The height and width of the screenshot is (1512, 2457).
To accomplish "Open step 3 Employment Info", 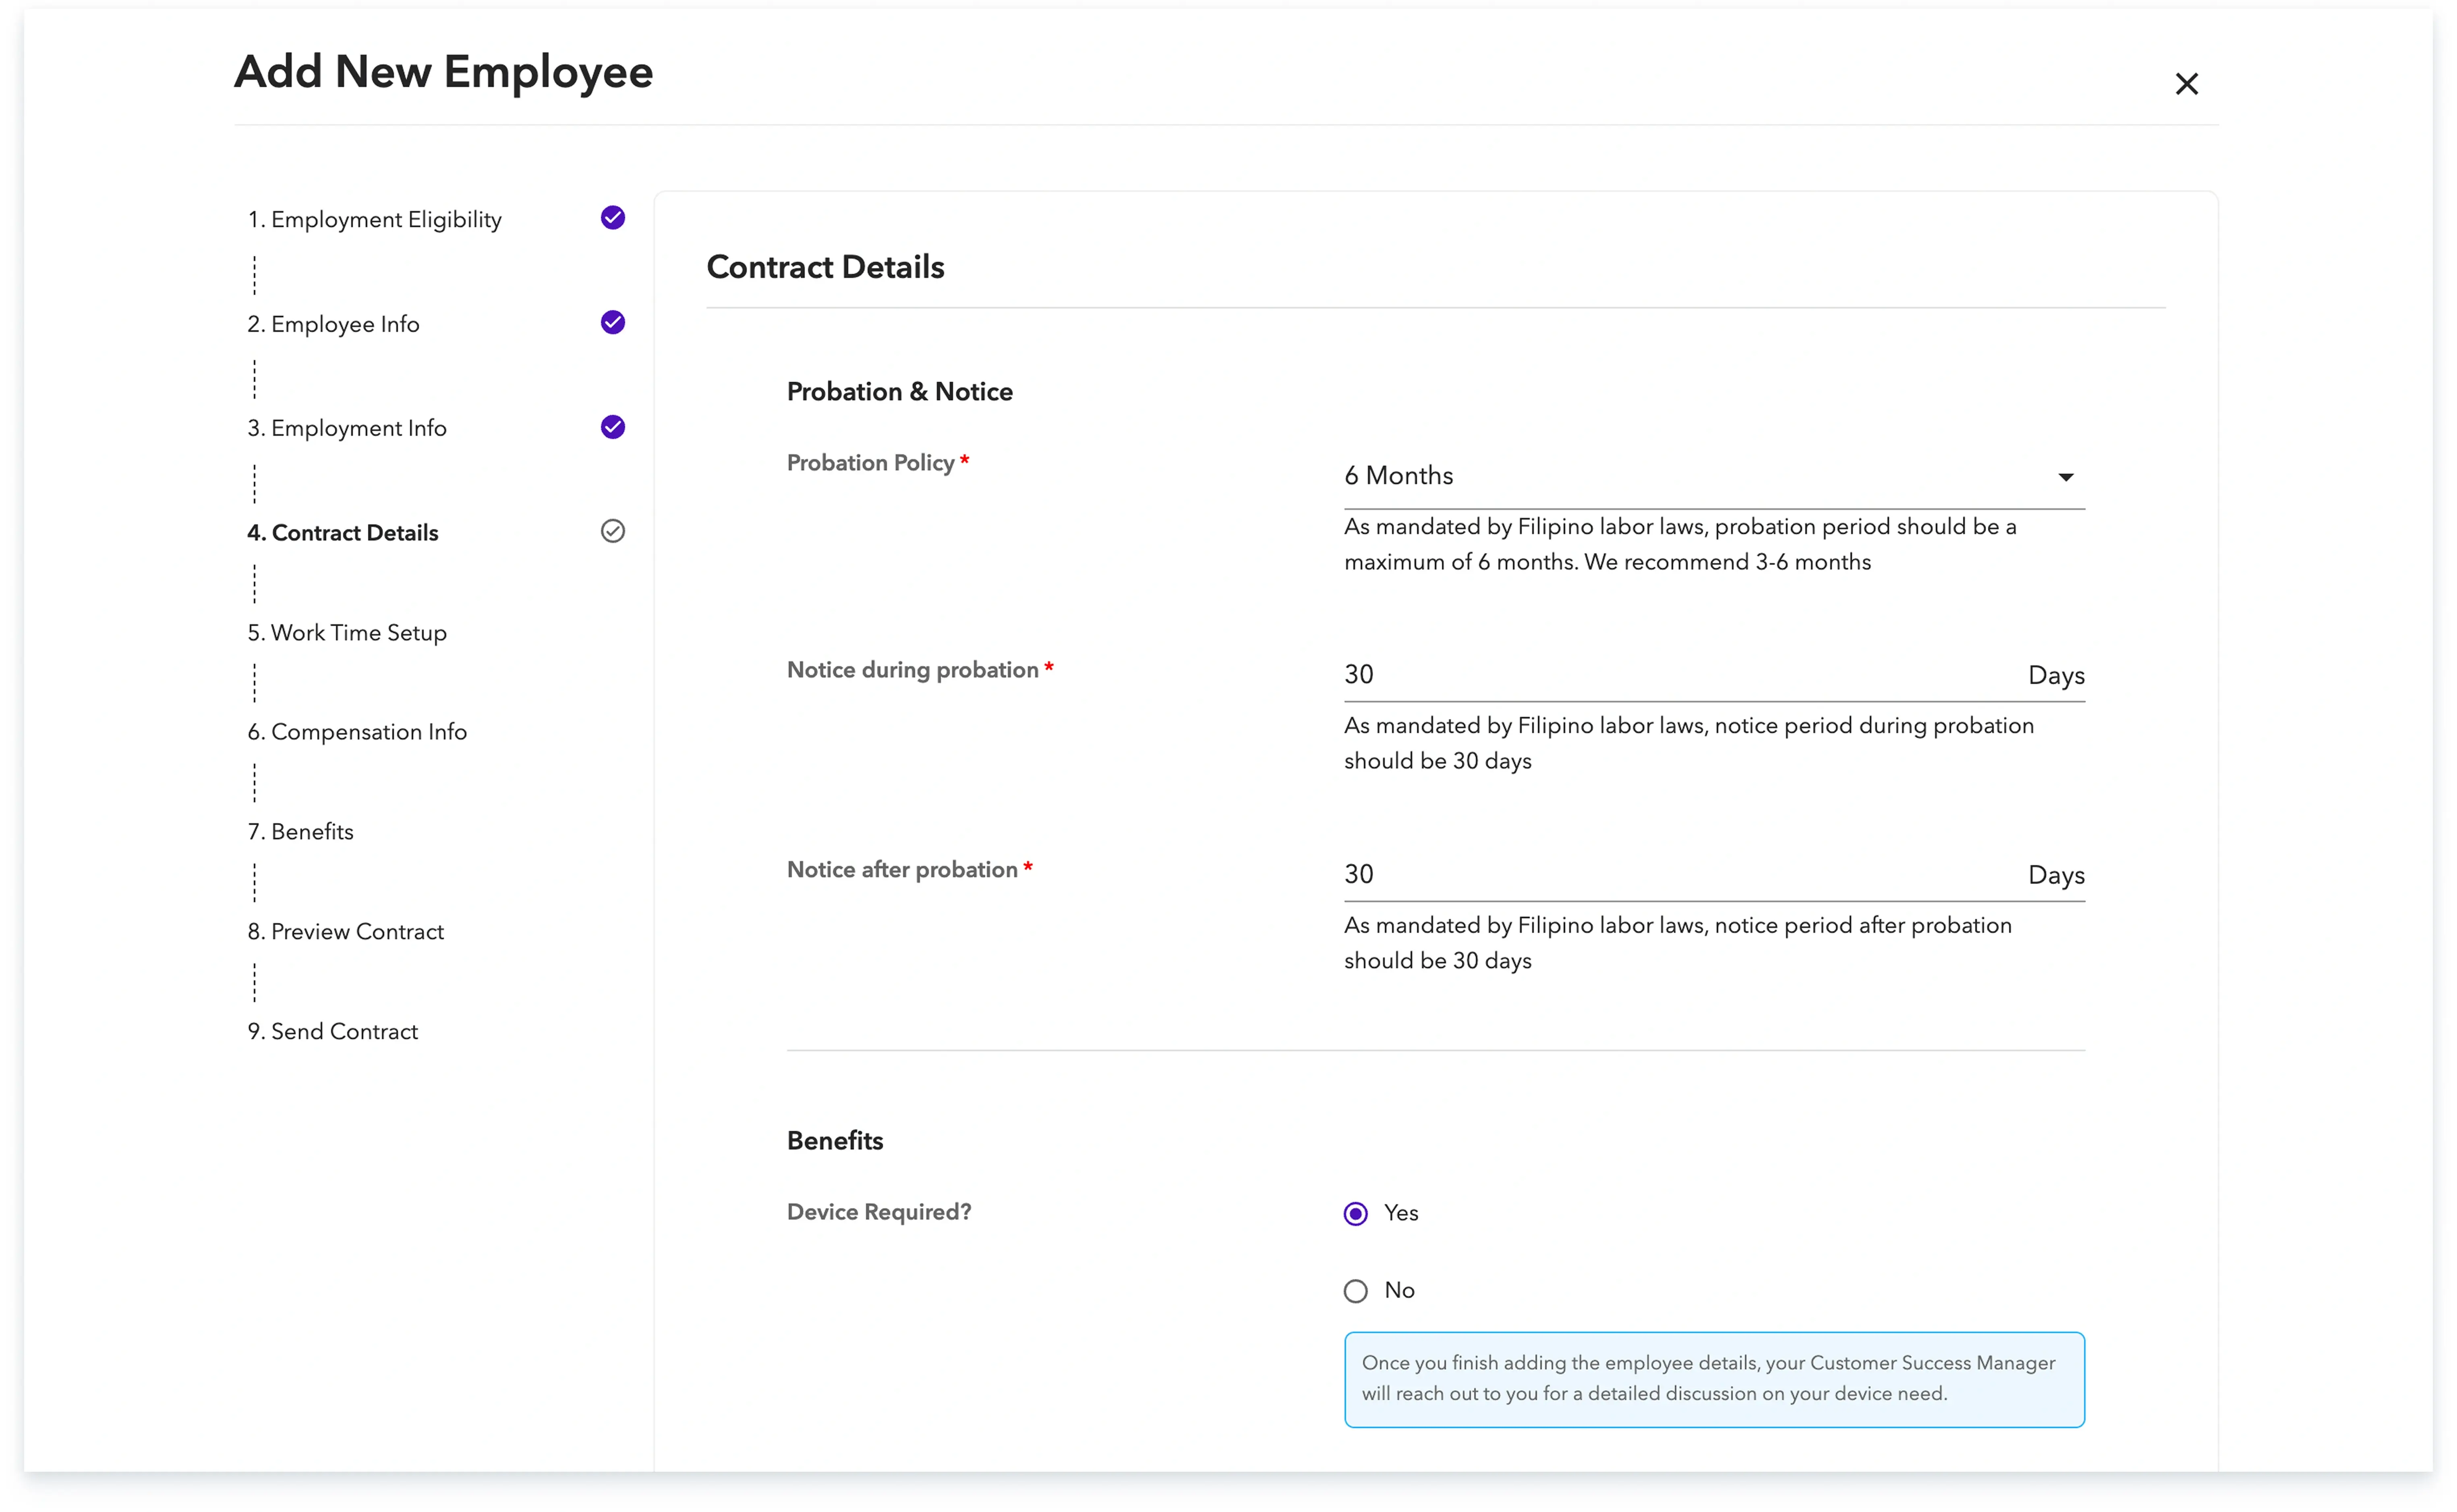I will 346,428.
